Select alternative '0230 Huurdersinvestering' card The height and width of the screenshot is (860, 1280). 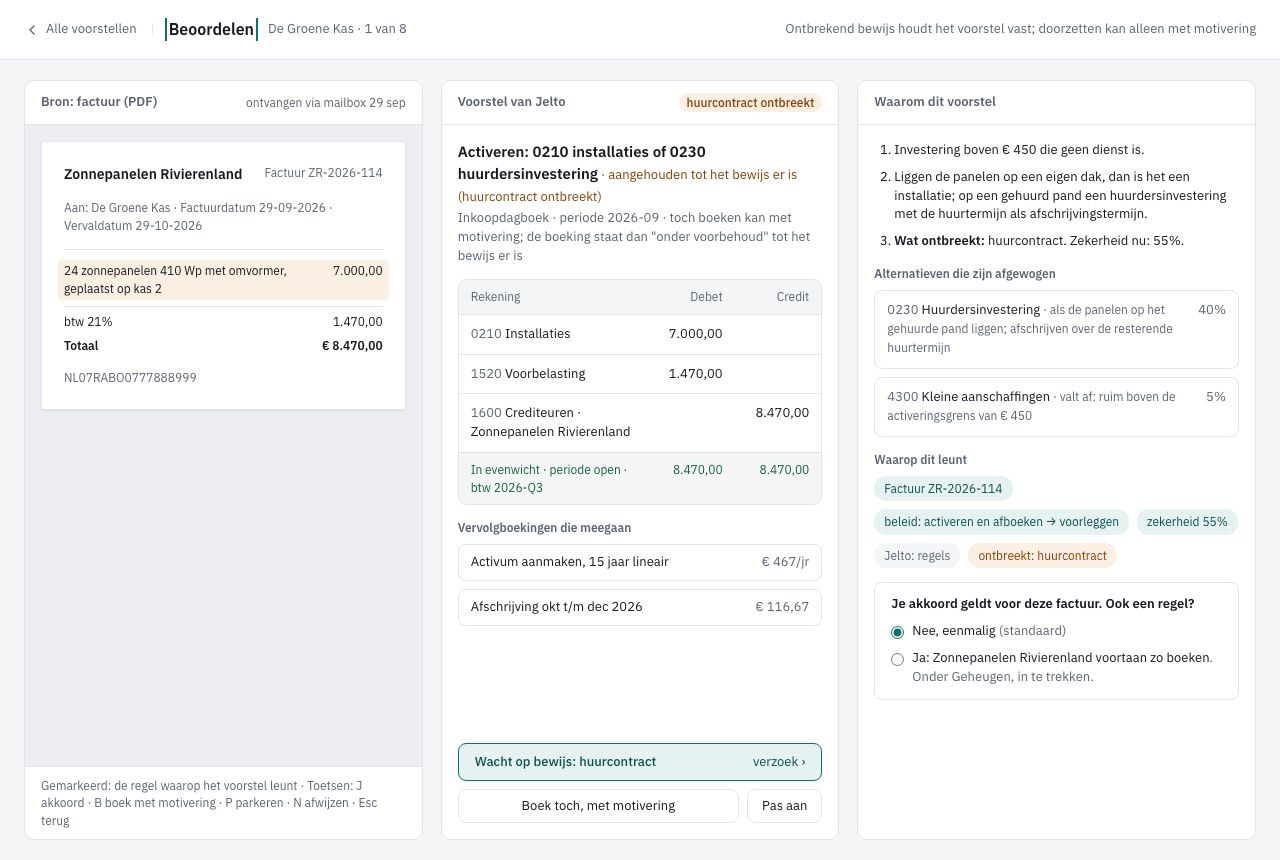pyautogui.click(x=1056, y=329)
